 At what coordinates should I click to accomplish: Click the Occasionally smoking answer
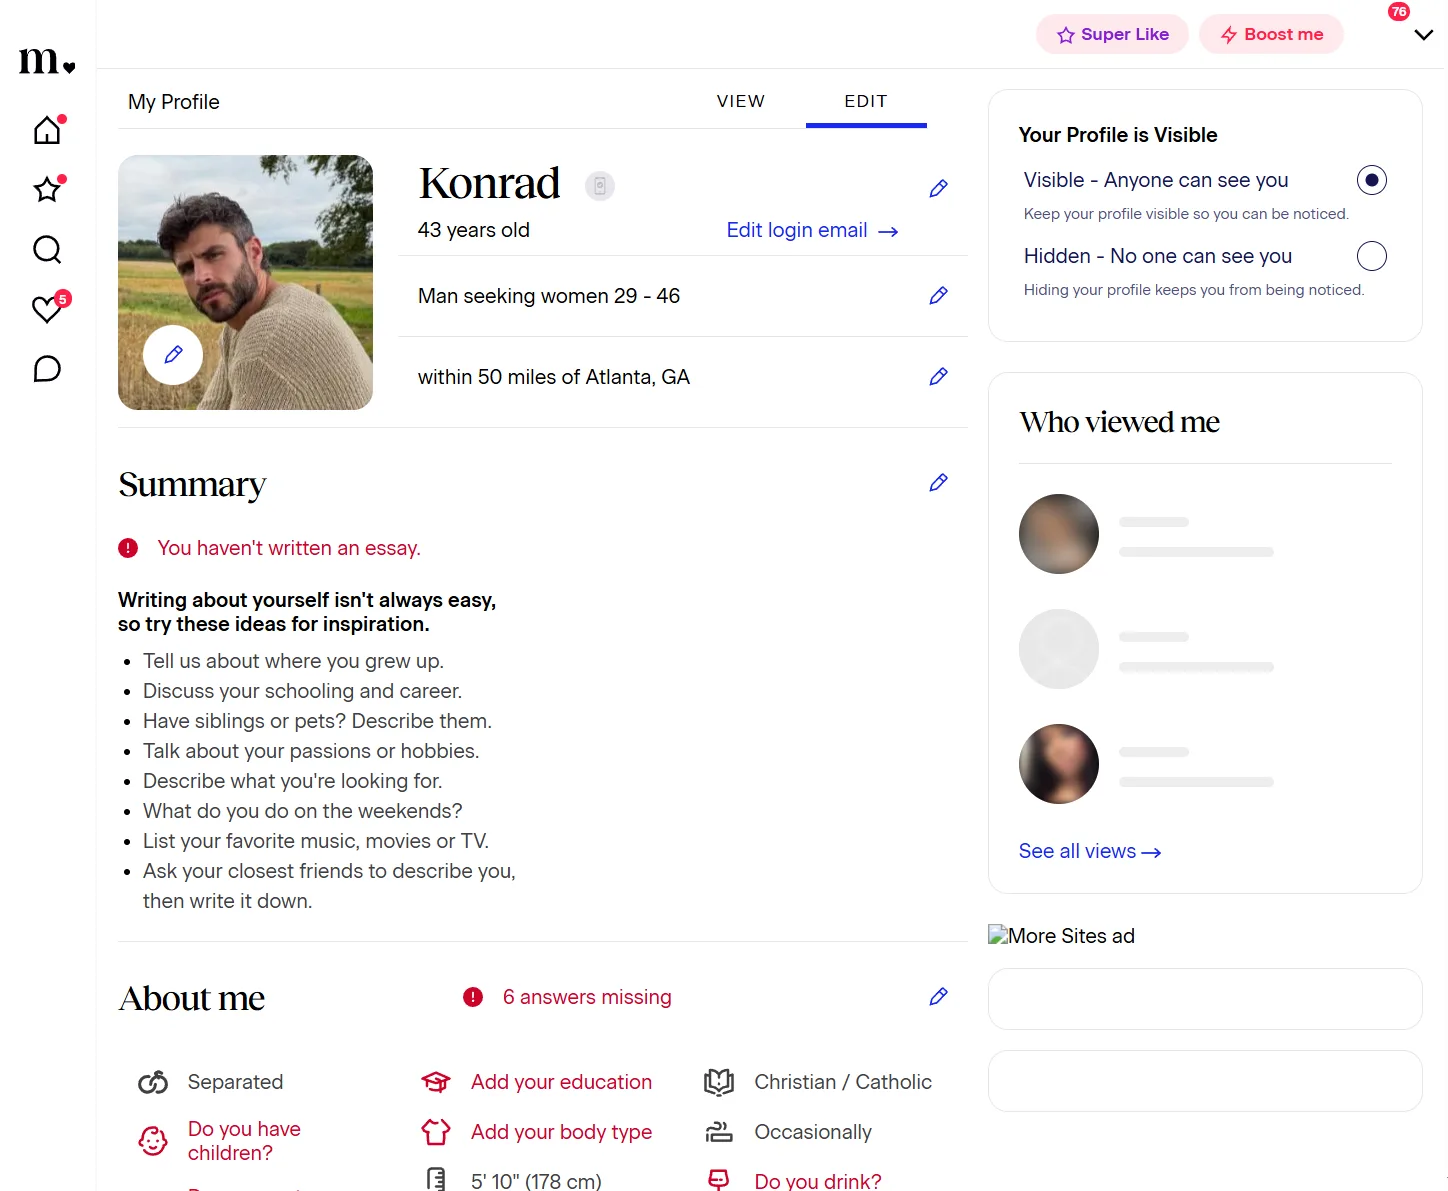click(x=813, y=1132)
